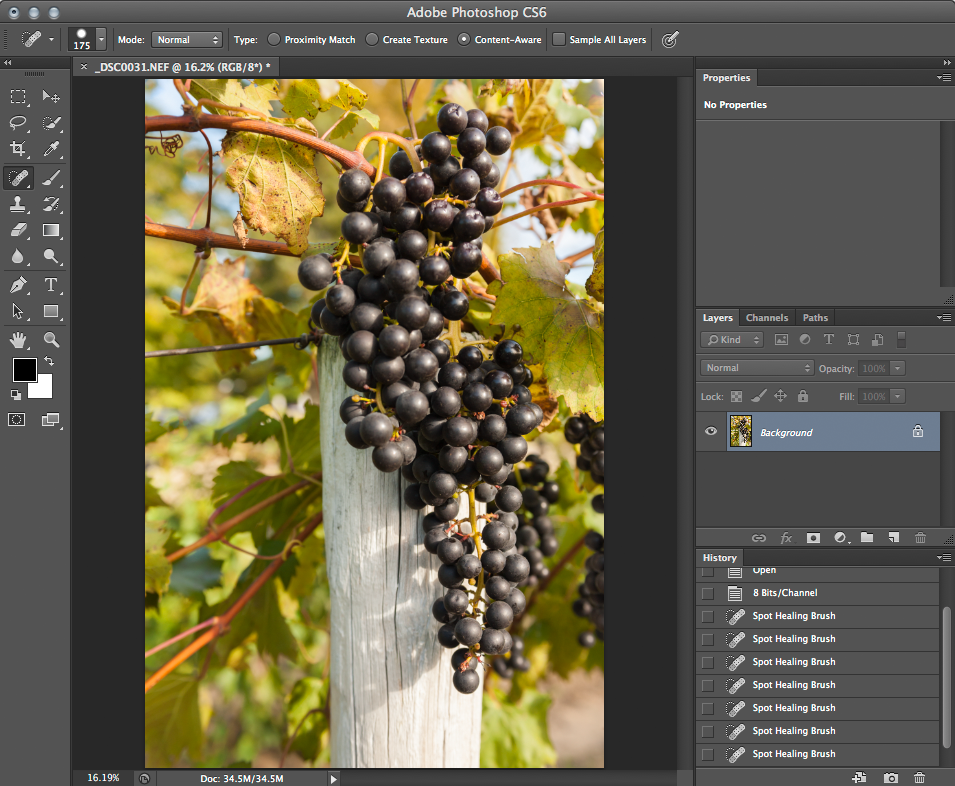955x786 pixels.
Task: Click the delete layer trash button
Action: coord(920,538)
